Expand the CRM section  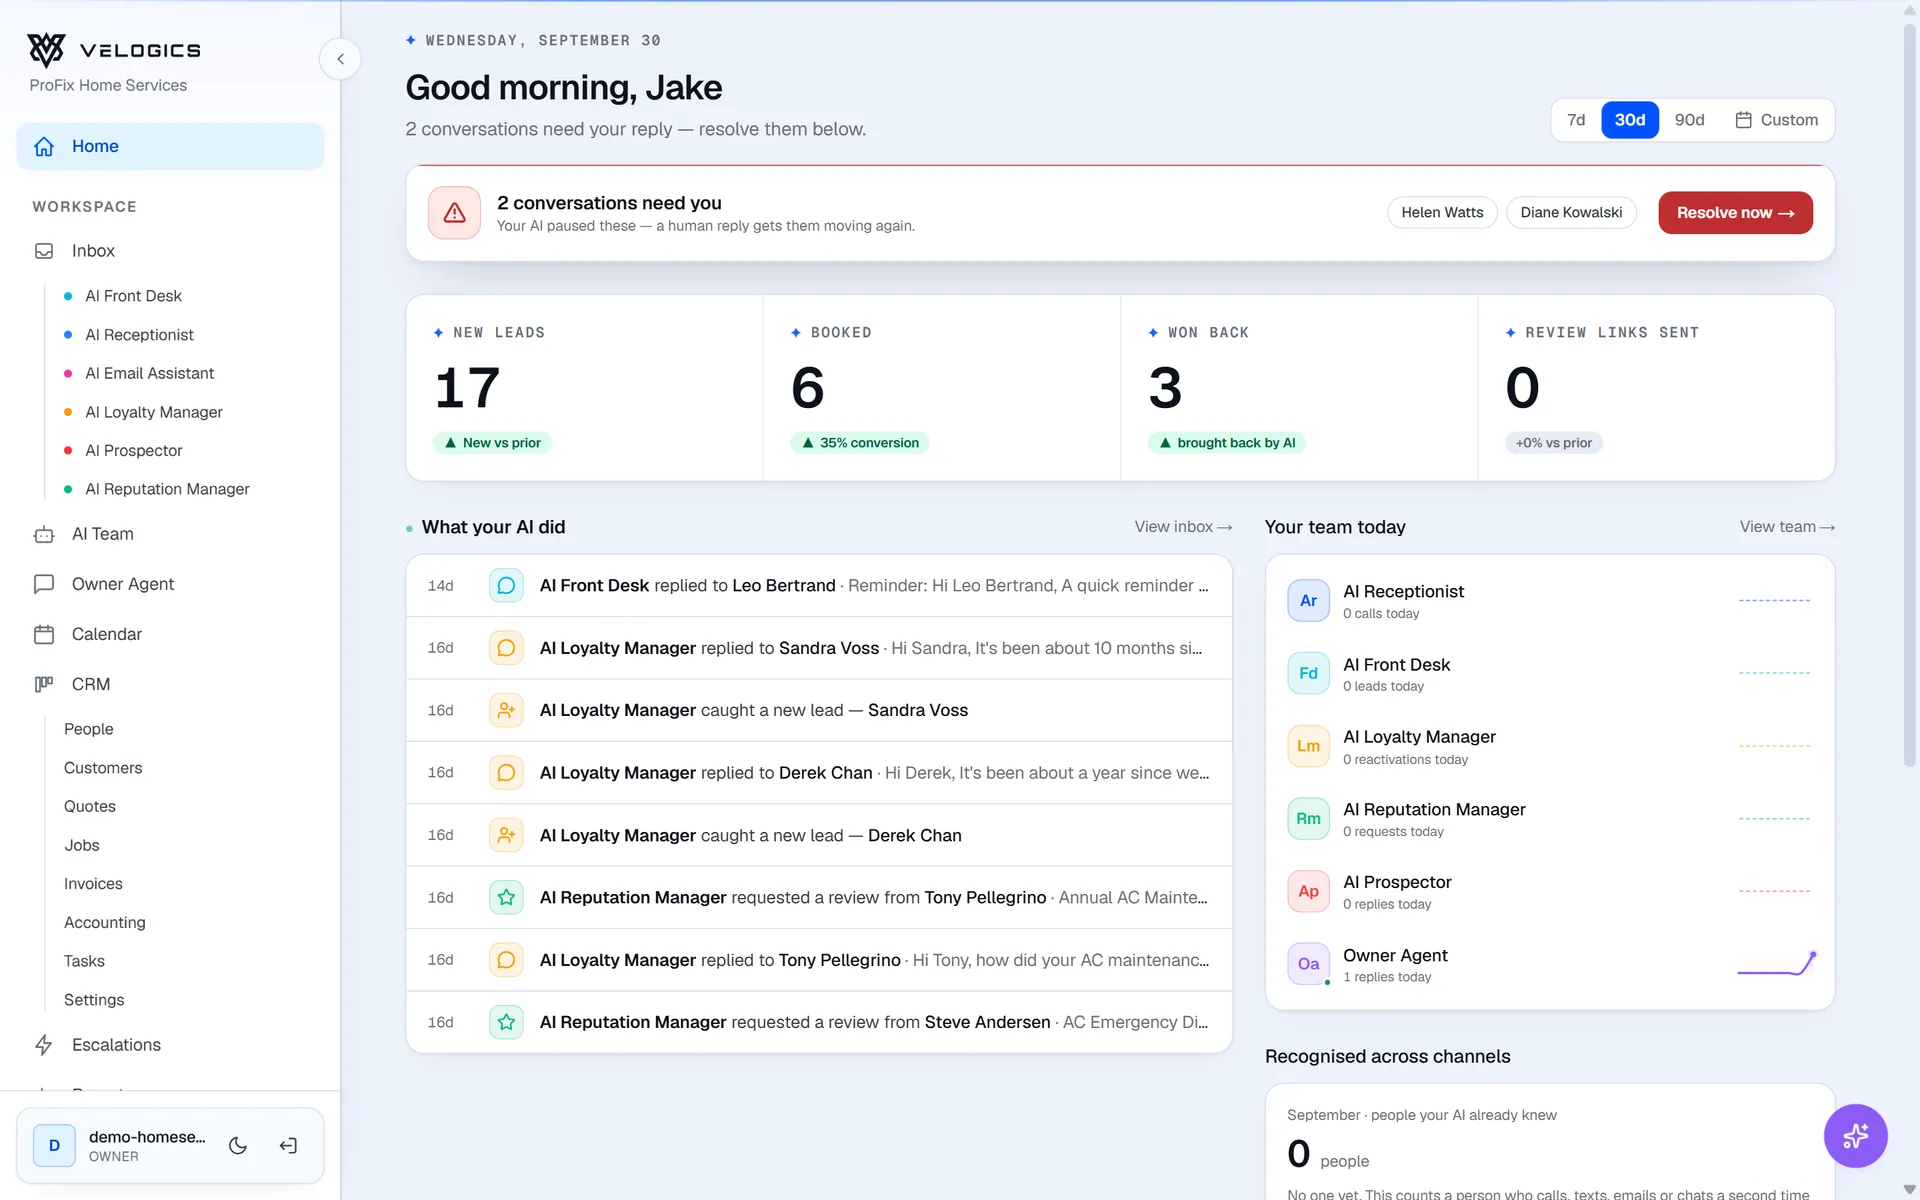pyautogui.click(x=170, y=684)
